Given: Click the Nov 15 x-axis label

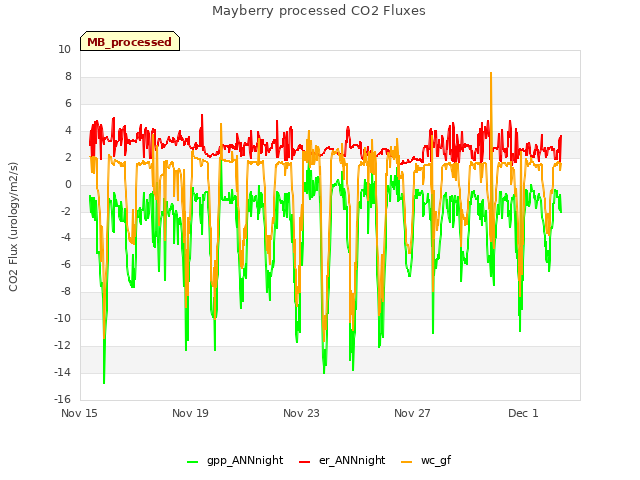Looking at the screenshot, I should [79, 413].
